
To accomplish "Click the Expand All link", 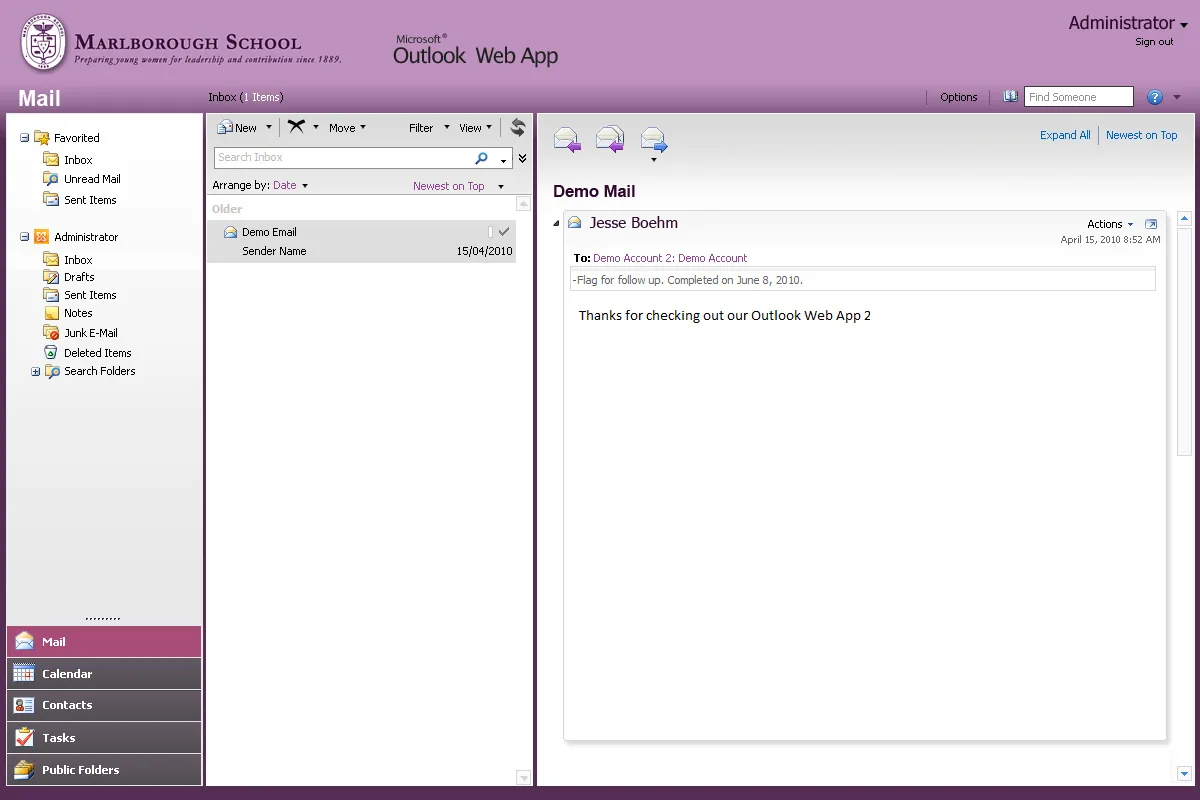I will (1065, 135).
